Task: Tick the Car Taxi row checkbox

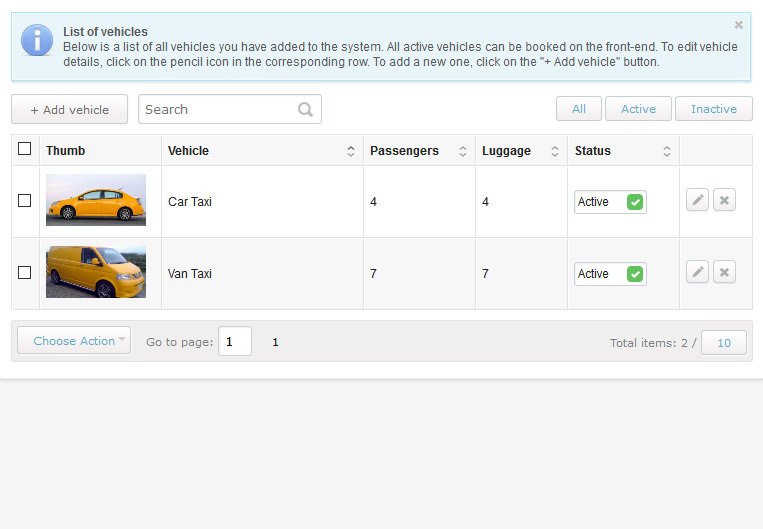Action: click(x=24, y=201)
